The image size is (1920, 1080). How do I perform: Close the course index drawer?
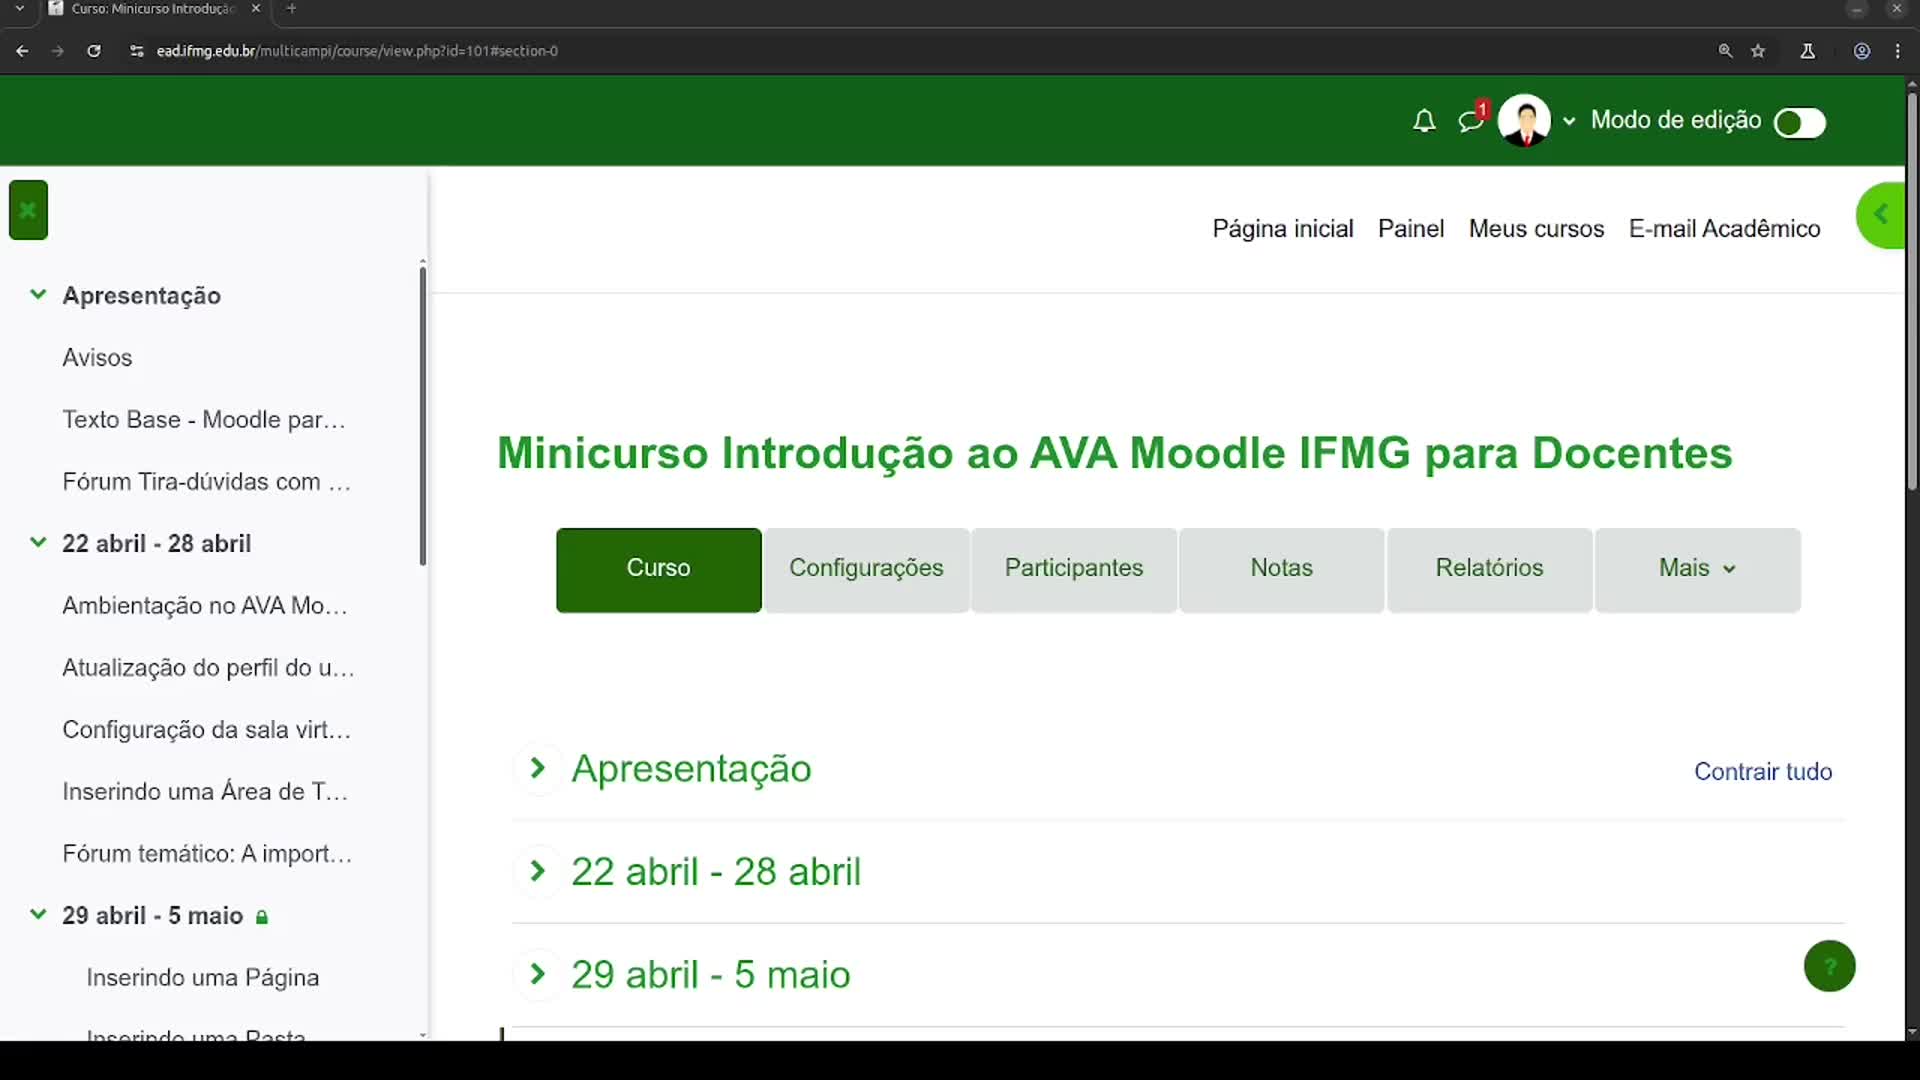[28, 210]
